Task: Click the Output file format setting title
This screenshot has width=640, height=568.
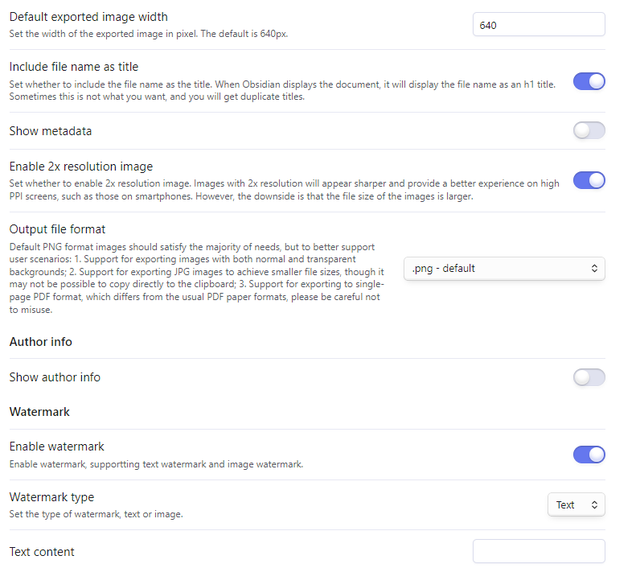Action: click(x=57, y=229)
